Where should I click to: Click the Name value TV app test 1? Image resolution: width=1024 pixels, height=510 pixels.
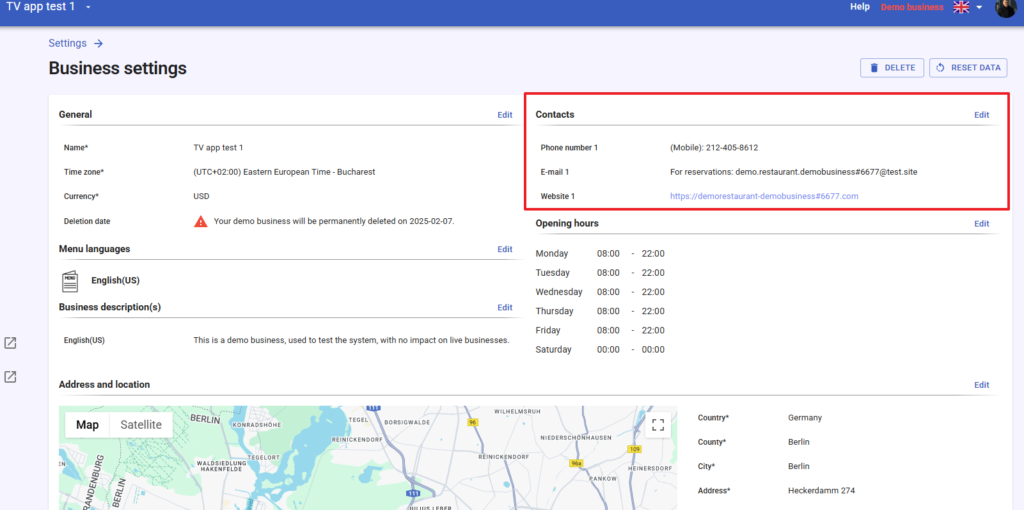(218, 148)
